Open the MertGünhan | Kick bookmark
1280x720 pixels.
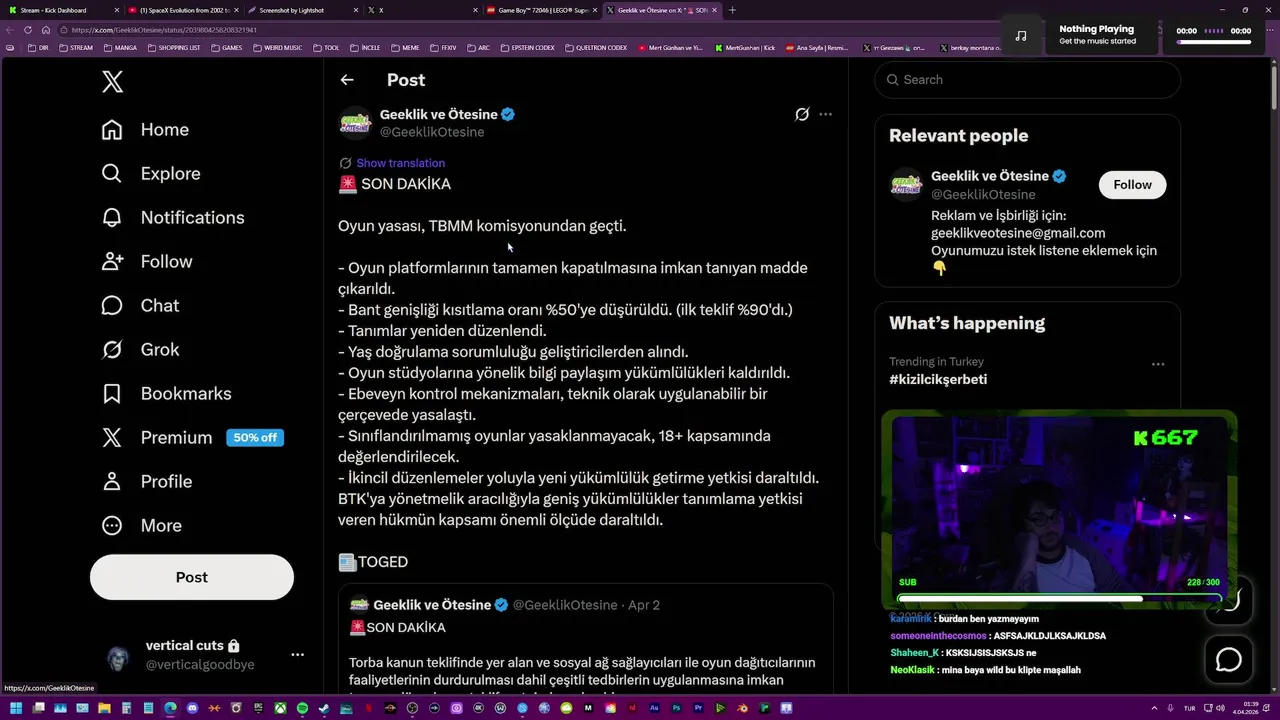(x=744, y=47)
